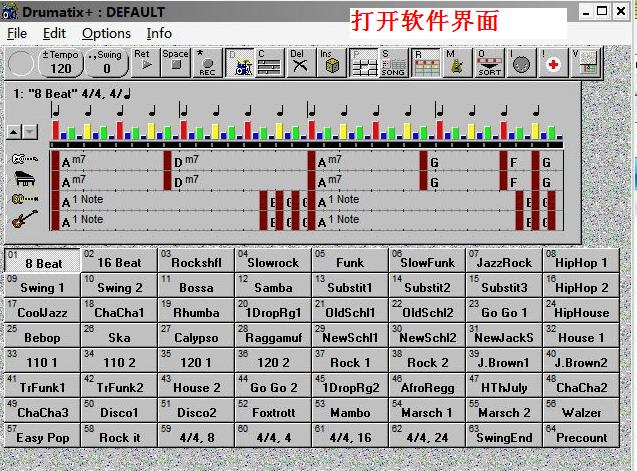637x471 pixels.
Task: Choose the Bossa pattern button
Action: click(196, 286)
